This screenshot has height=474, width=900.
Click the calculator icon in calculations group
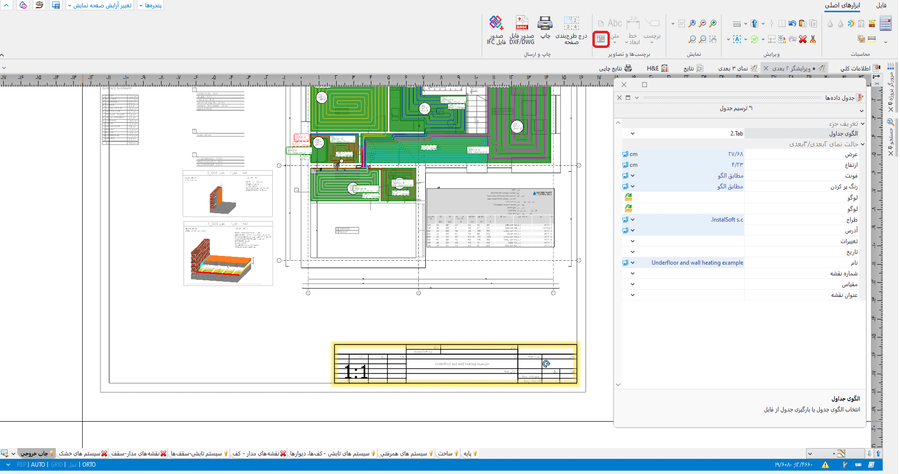point(886,24)
